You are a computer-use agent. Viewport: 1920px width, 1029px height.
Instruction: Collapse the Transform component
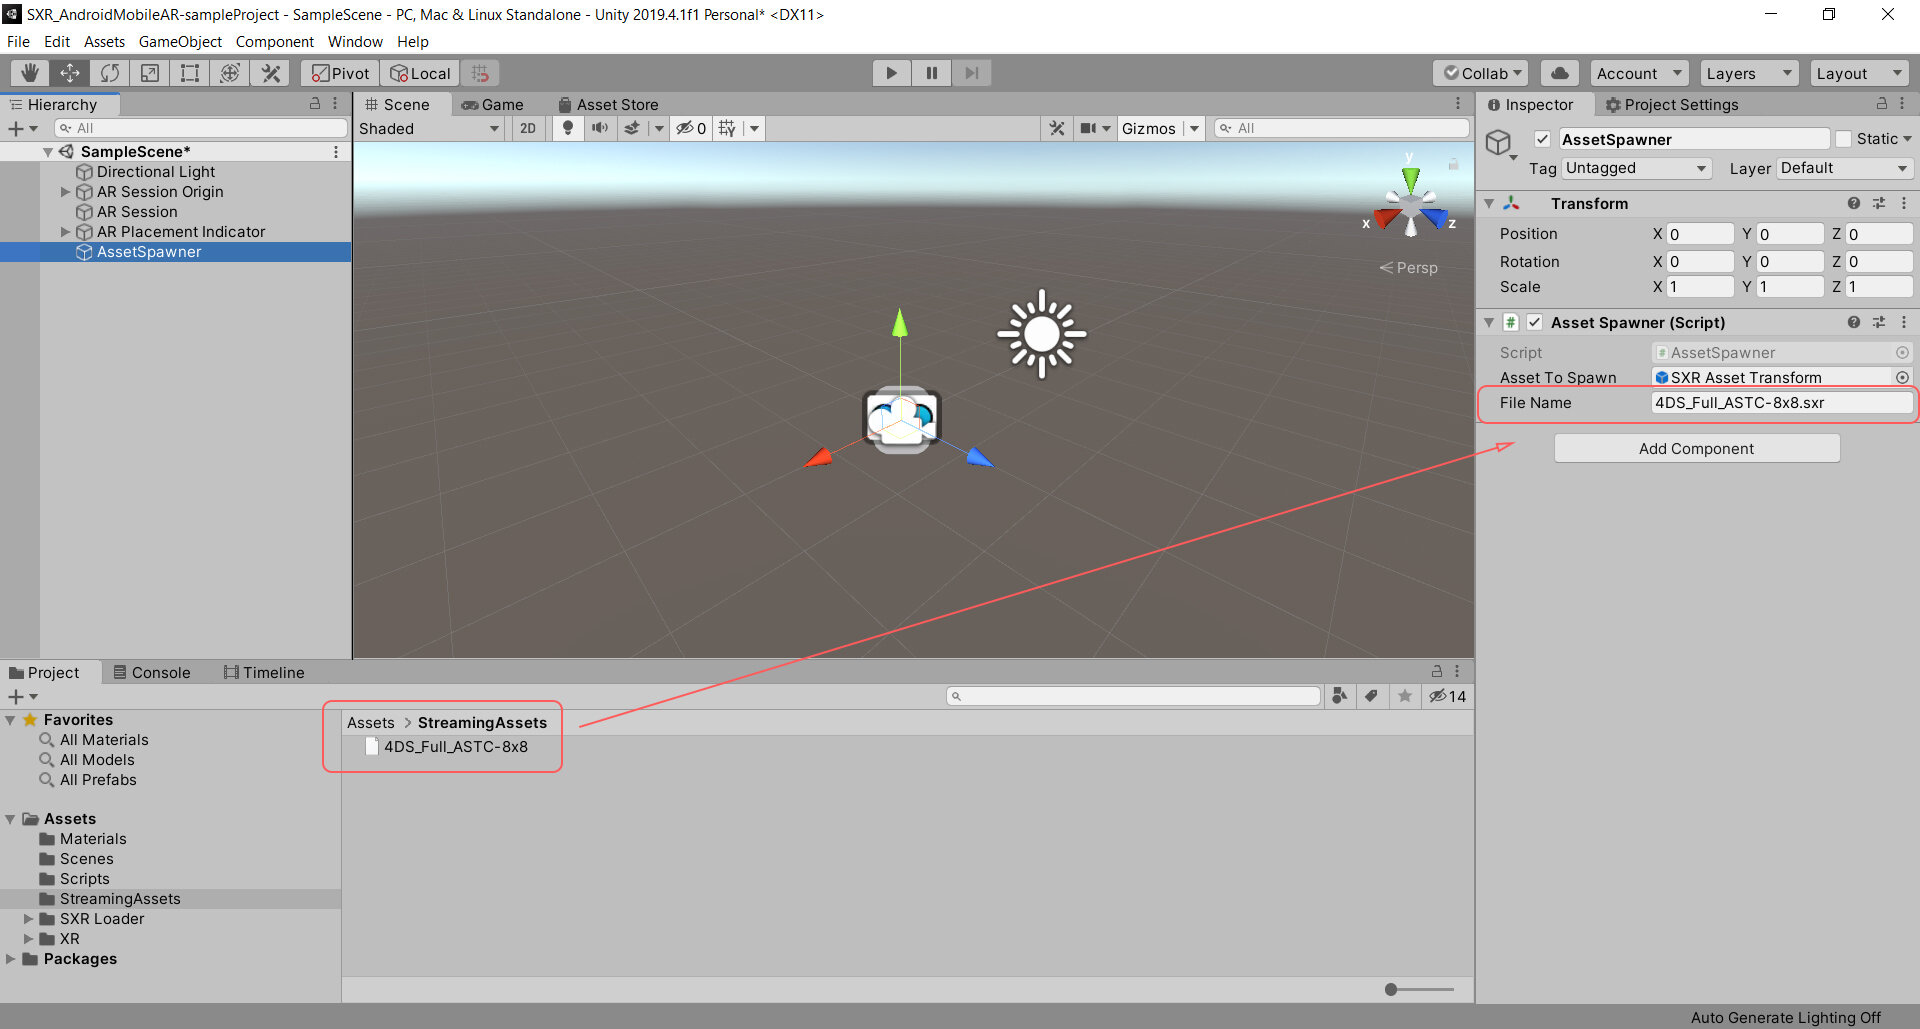1489,203
